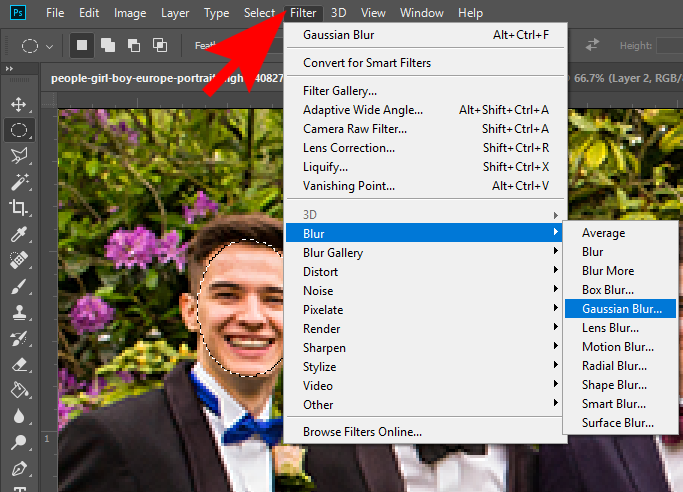Screen dimensions: 683x492
Task: Choose Convert for Smart Filters
Action: click(425, 63)
